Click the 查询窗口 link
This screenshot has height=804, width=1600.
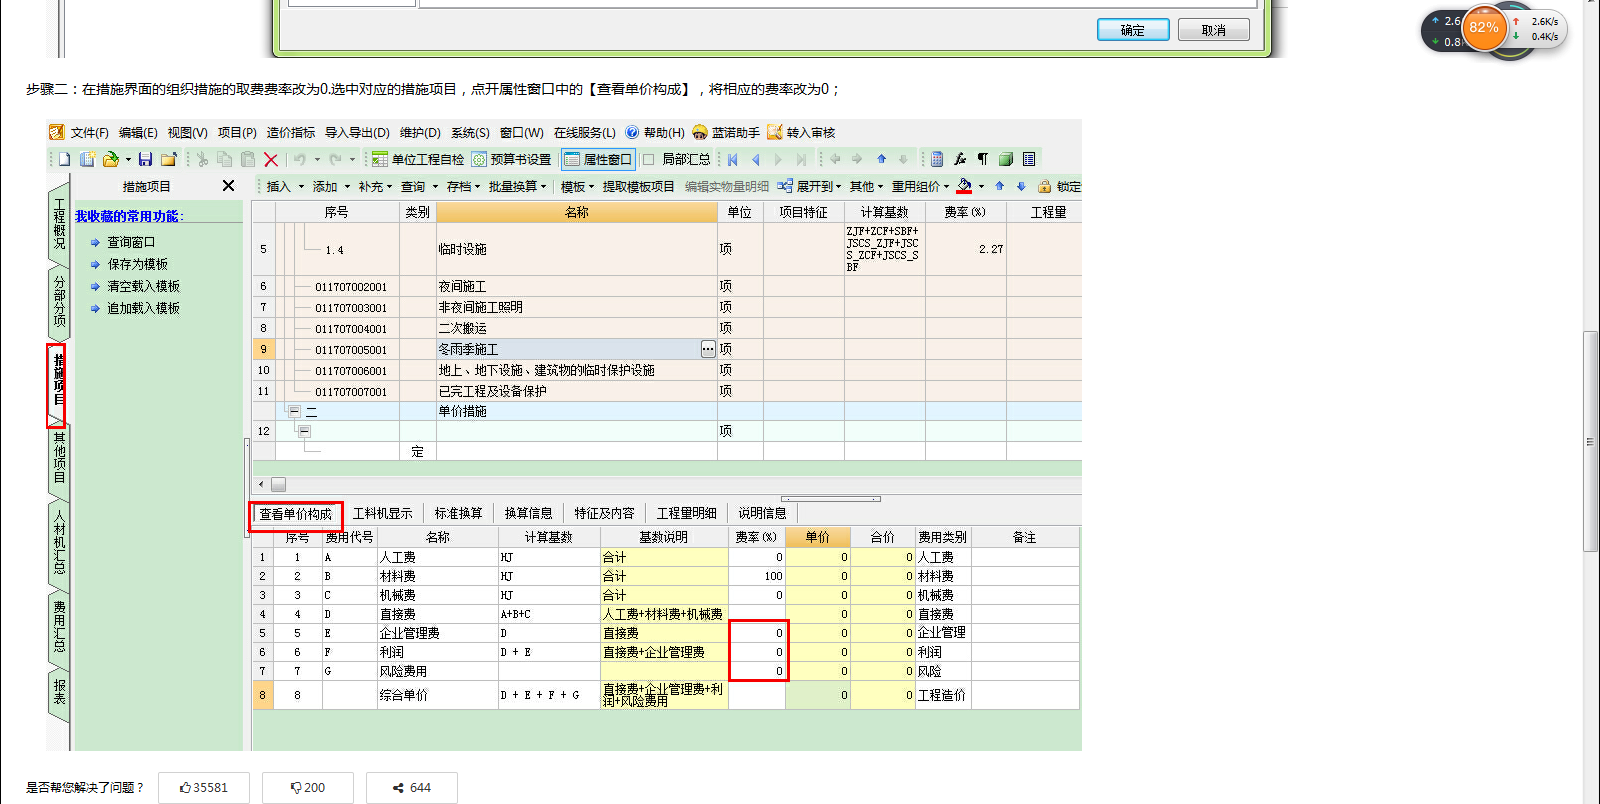tap(131, 242)
